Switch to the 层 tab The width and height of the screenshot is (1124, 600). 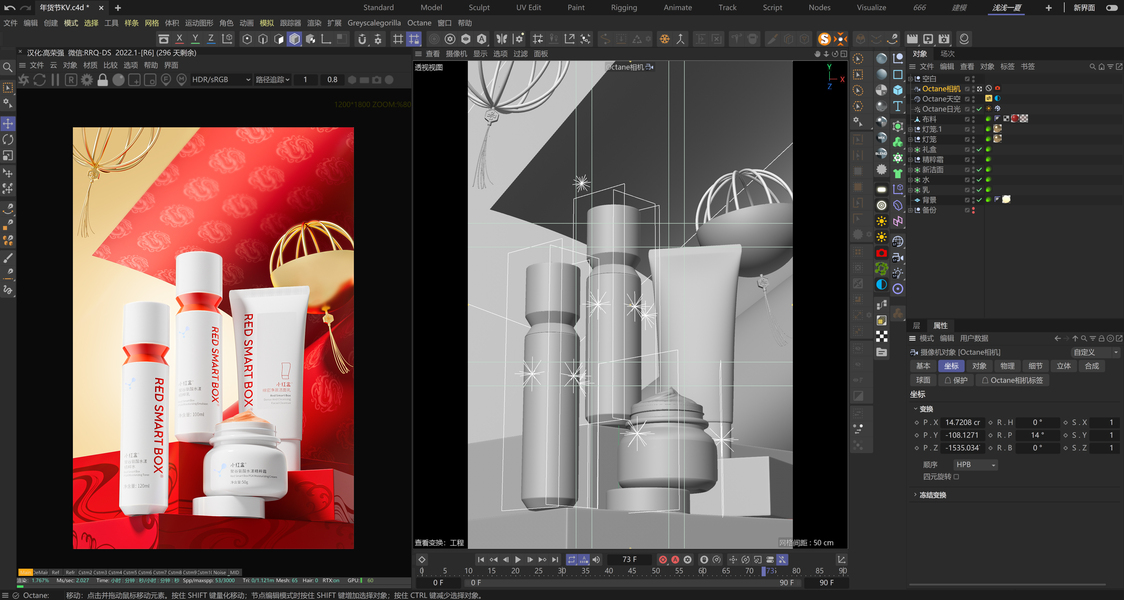point(916,325)
